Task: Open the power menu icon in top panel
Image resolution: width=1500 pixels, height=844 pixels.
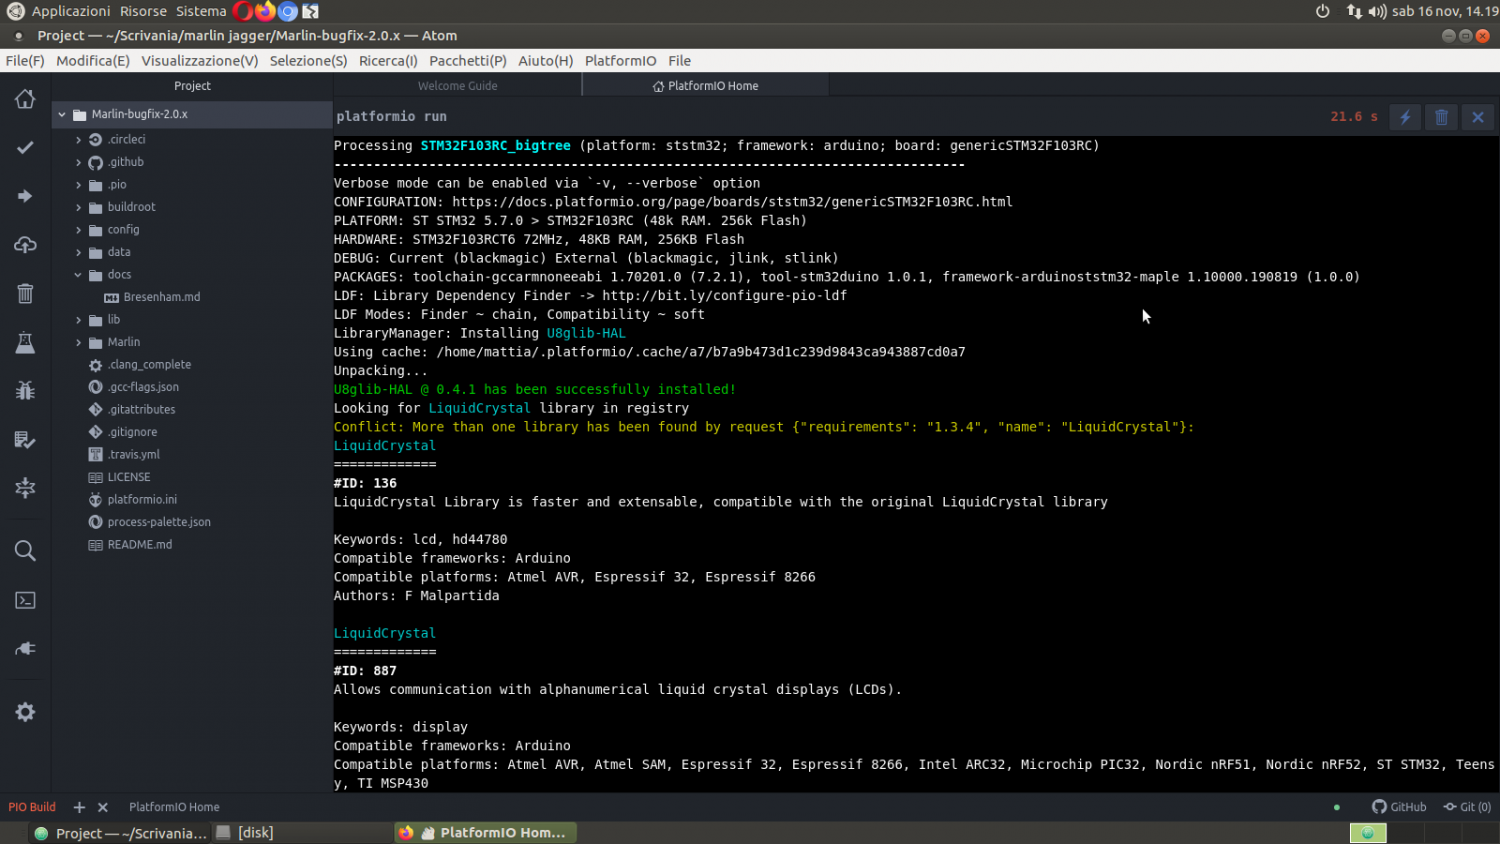Action: pyautogui.click(x=1322, y=11)
